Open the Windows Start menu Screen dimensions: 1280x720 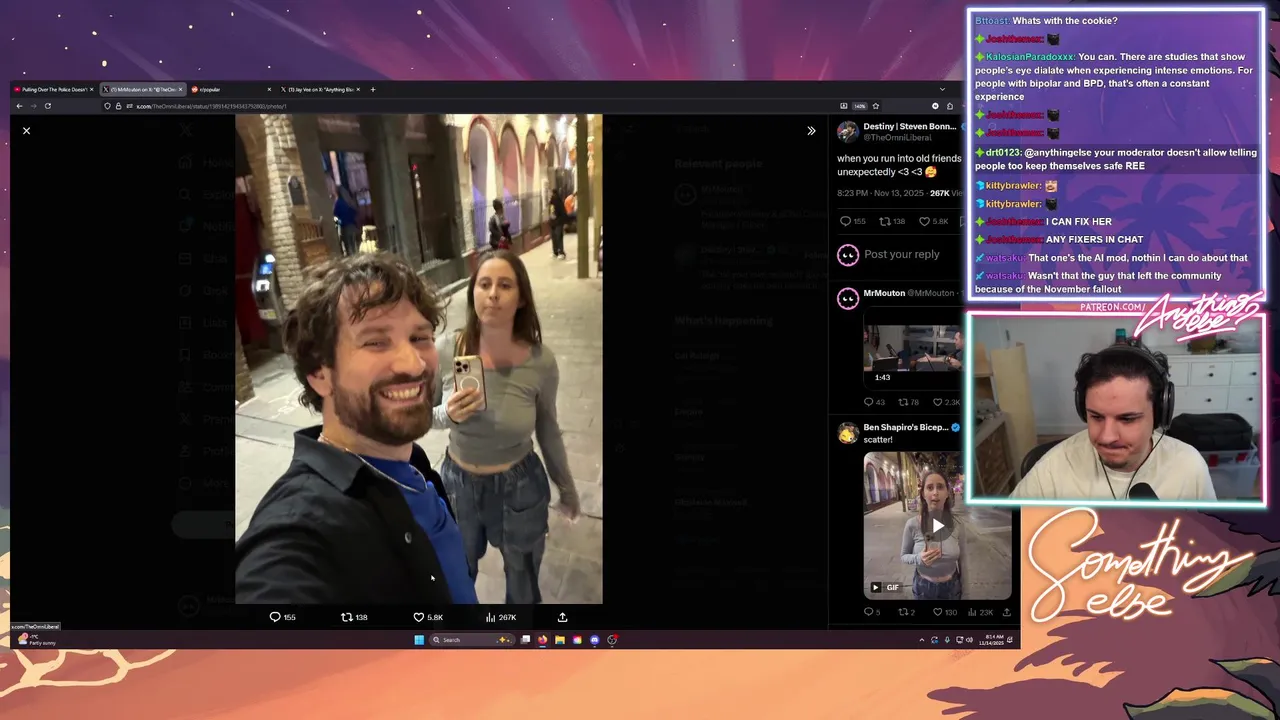click(x=419, y=640)
